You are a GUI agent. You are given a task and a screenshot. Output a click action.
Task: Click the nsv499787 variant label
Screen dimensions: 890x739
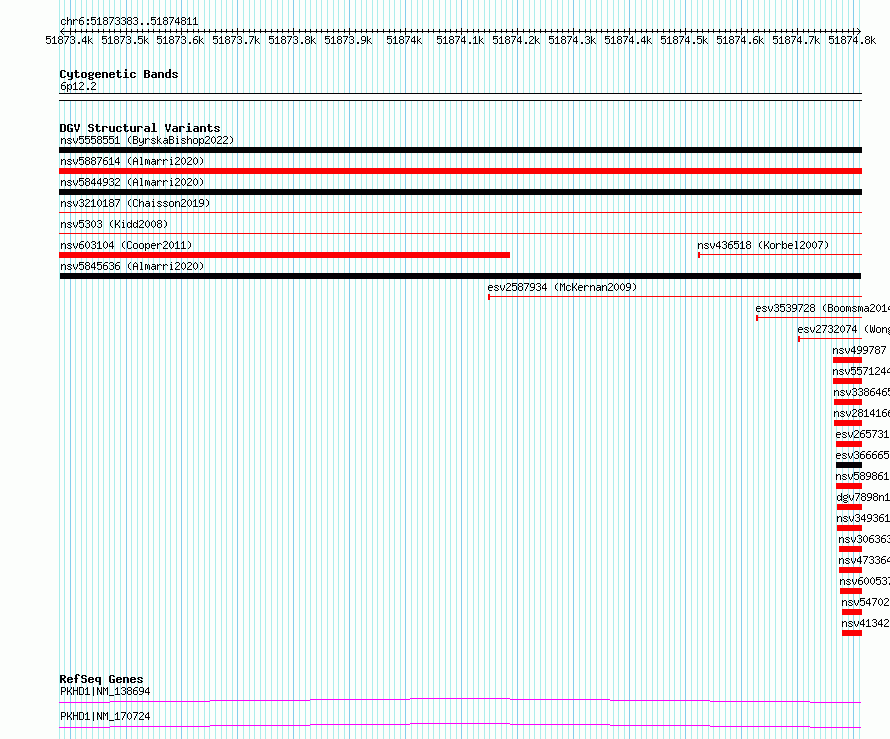coord(859,350)
